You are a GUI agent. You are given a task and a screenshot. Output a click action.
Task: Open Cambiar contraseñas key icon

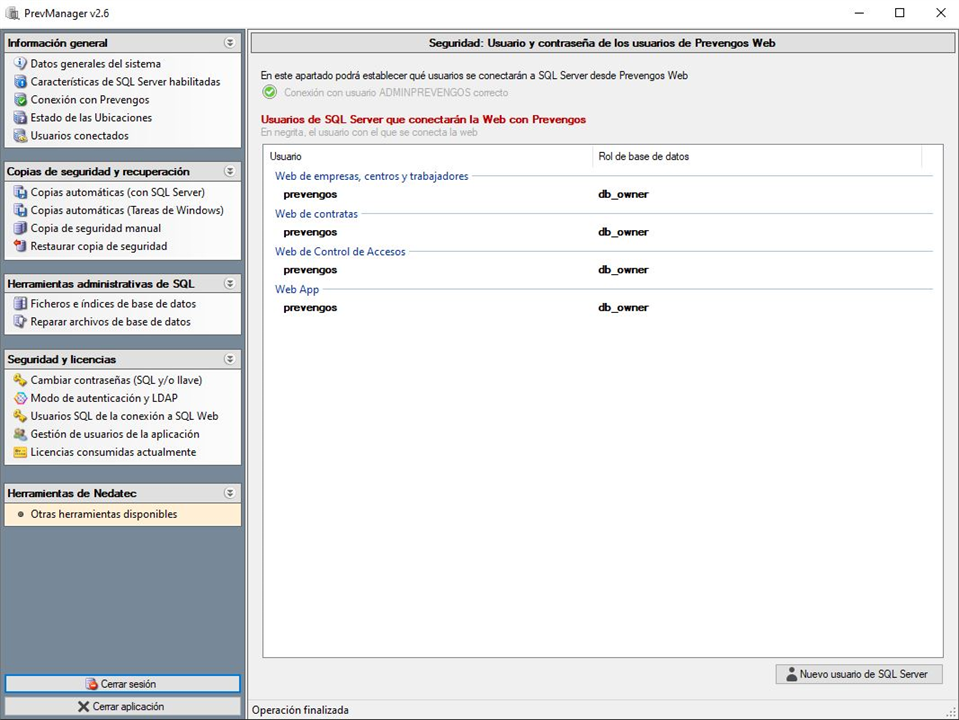pos(20,380)
